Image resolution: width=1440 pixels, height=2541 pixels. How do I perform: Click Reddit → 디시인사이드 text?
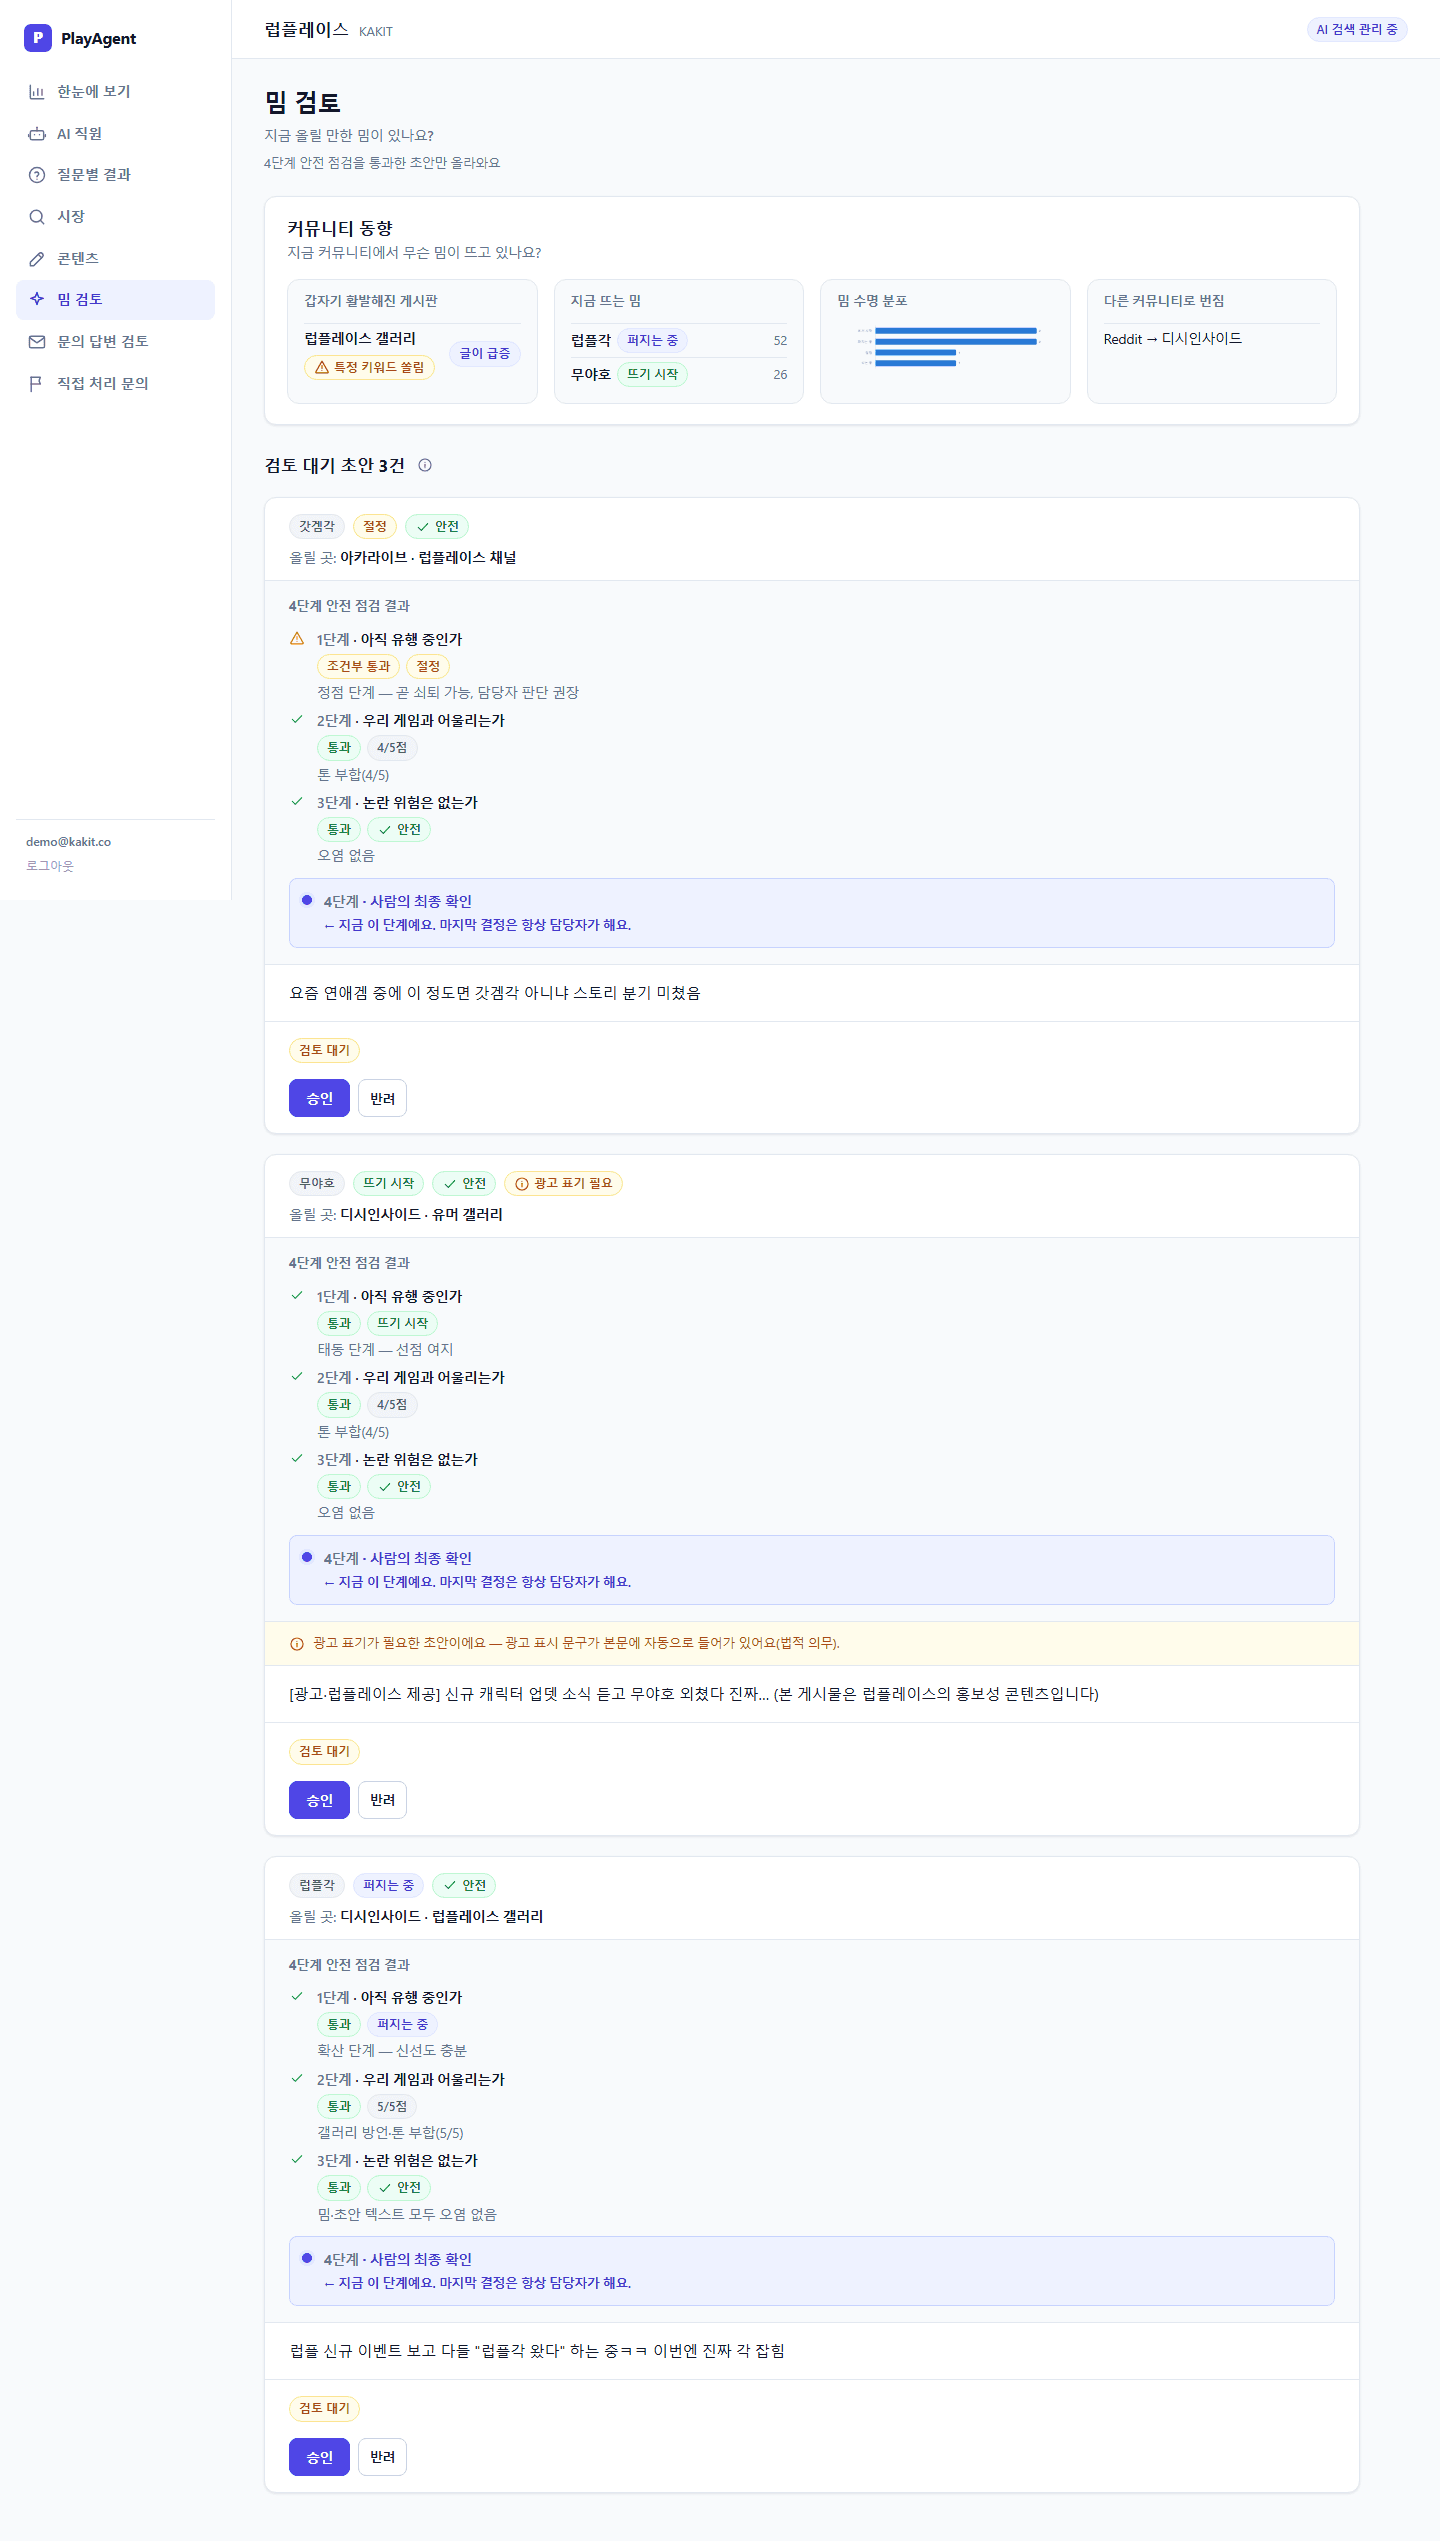(1173, 339)
